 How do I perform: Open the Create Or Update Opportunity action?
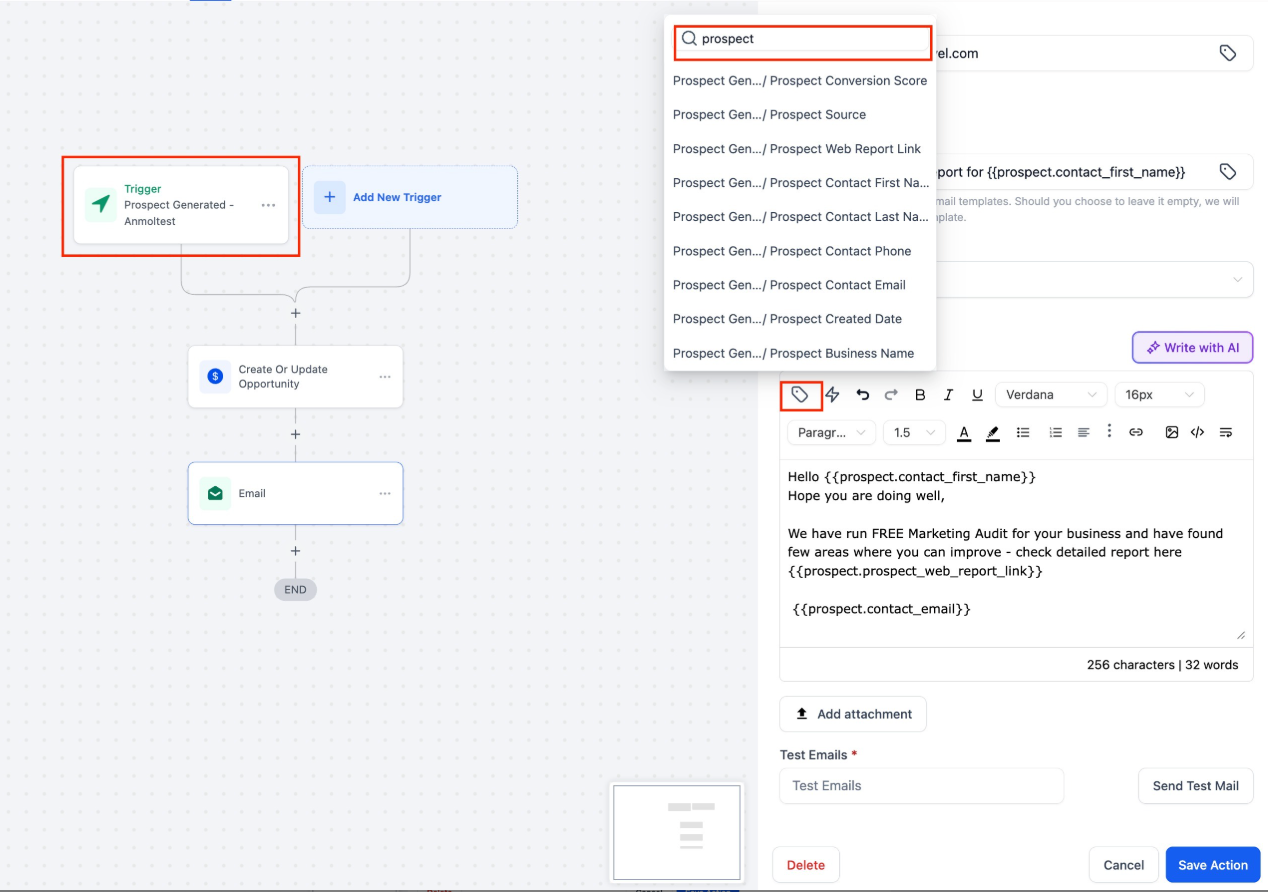tap(295, 377)
